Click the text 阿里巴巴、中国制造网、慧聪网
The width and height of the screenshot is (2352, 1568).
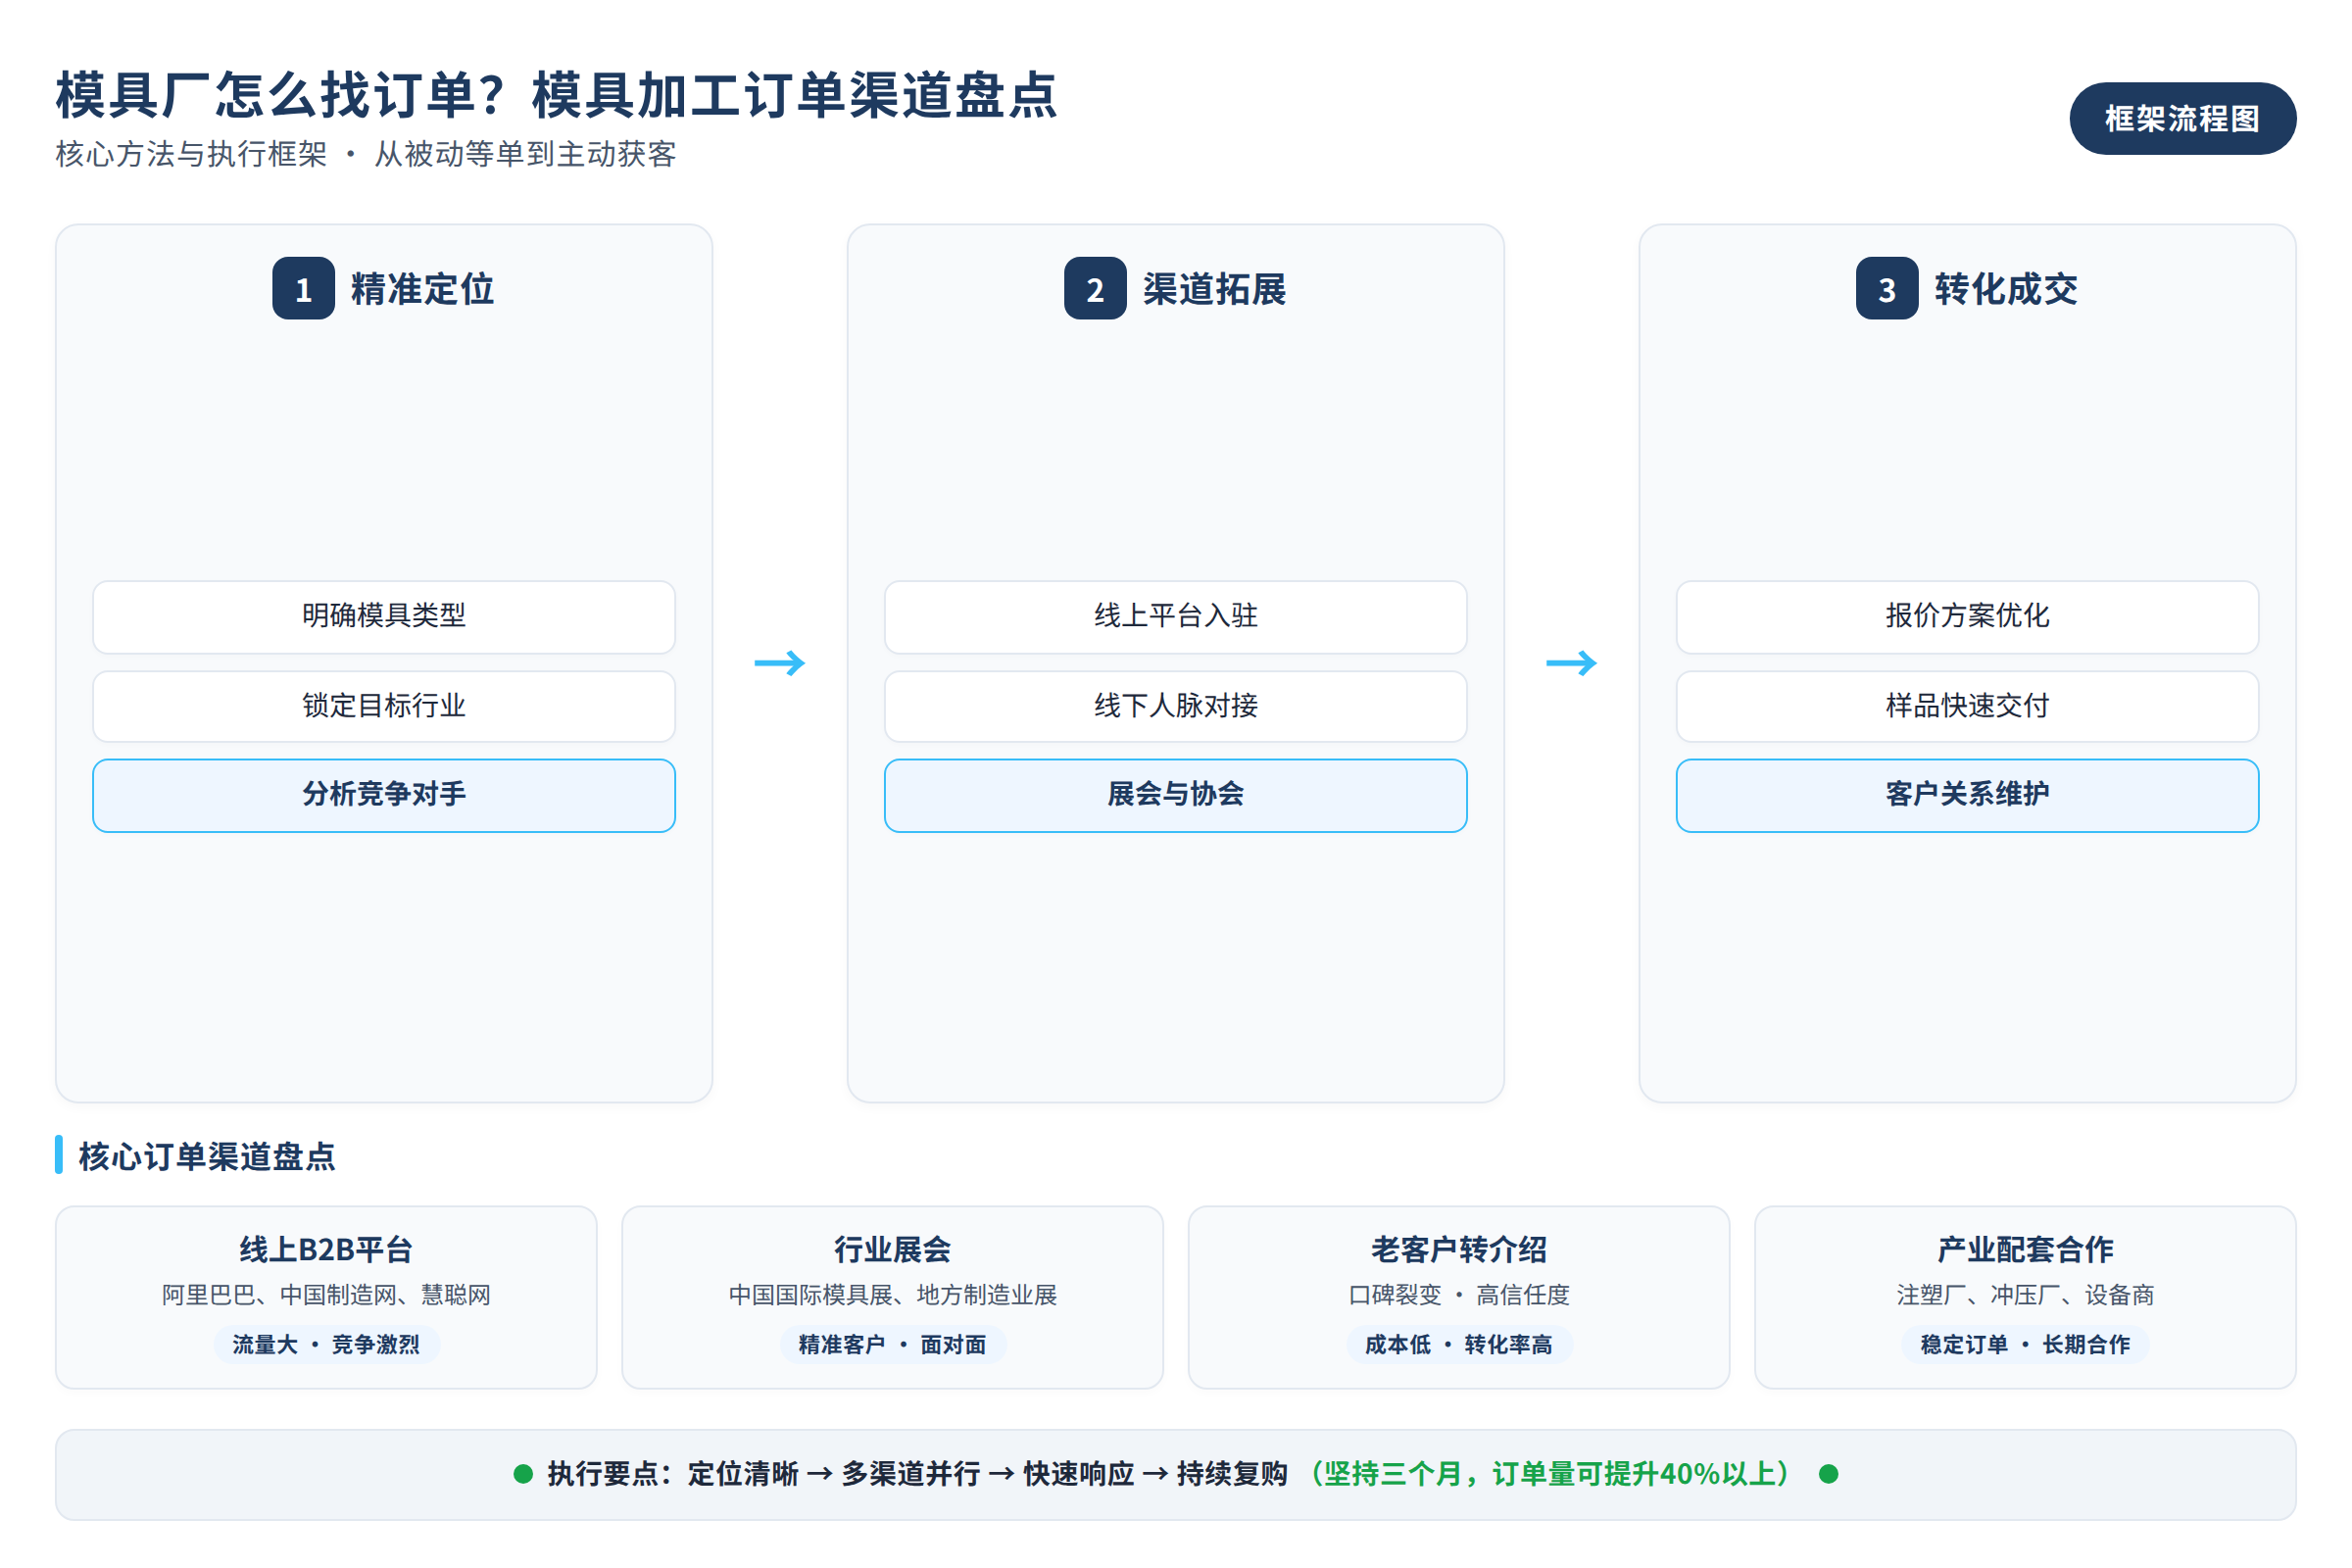[326, 1295]
